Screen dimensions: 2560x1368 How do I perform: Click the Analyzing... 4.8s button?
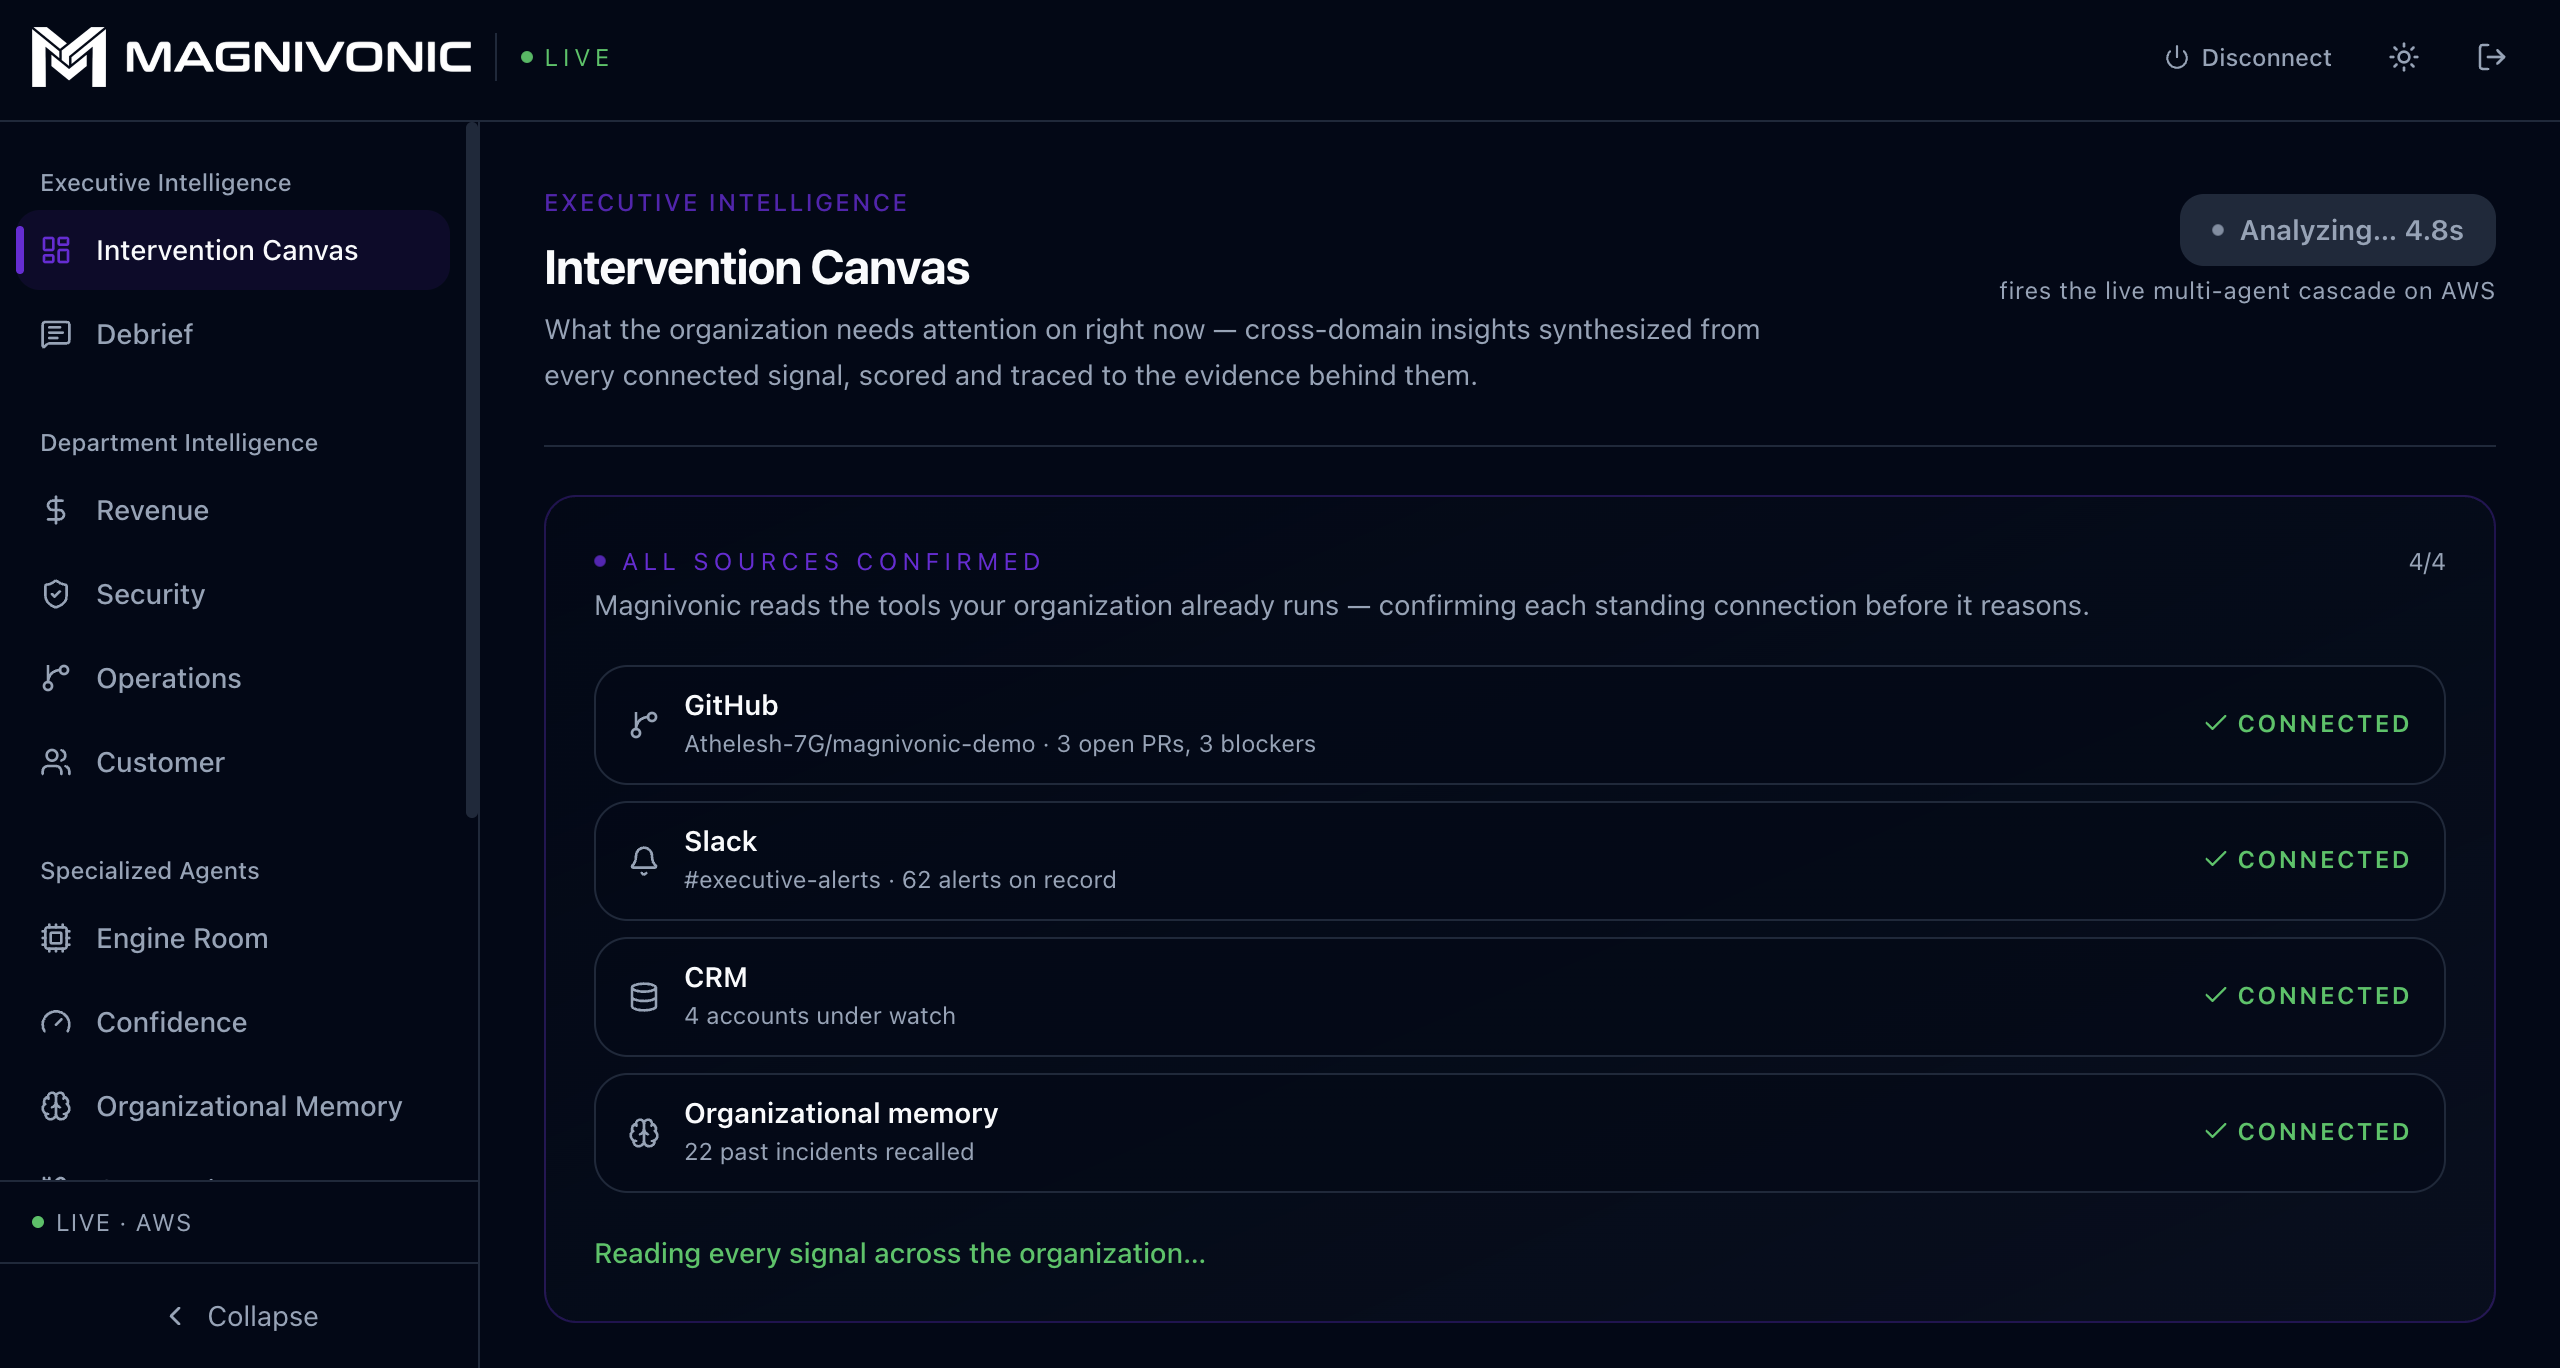tap(2337, 230)
